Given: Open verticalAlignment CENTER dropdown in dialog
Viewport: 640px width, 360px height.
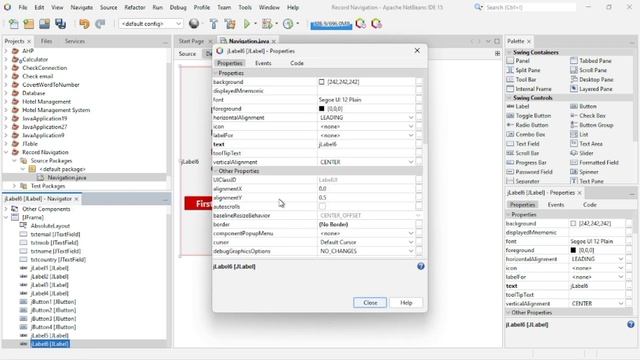Looking at the screenshot, I should click(411, 162).
